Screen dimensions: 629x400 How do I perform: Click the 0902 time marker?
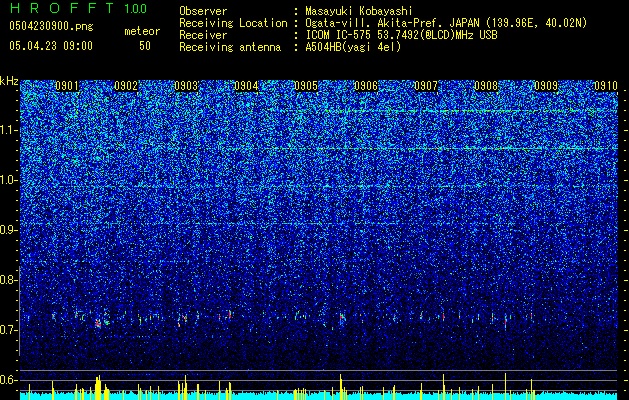point(126,86)
